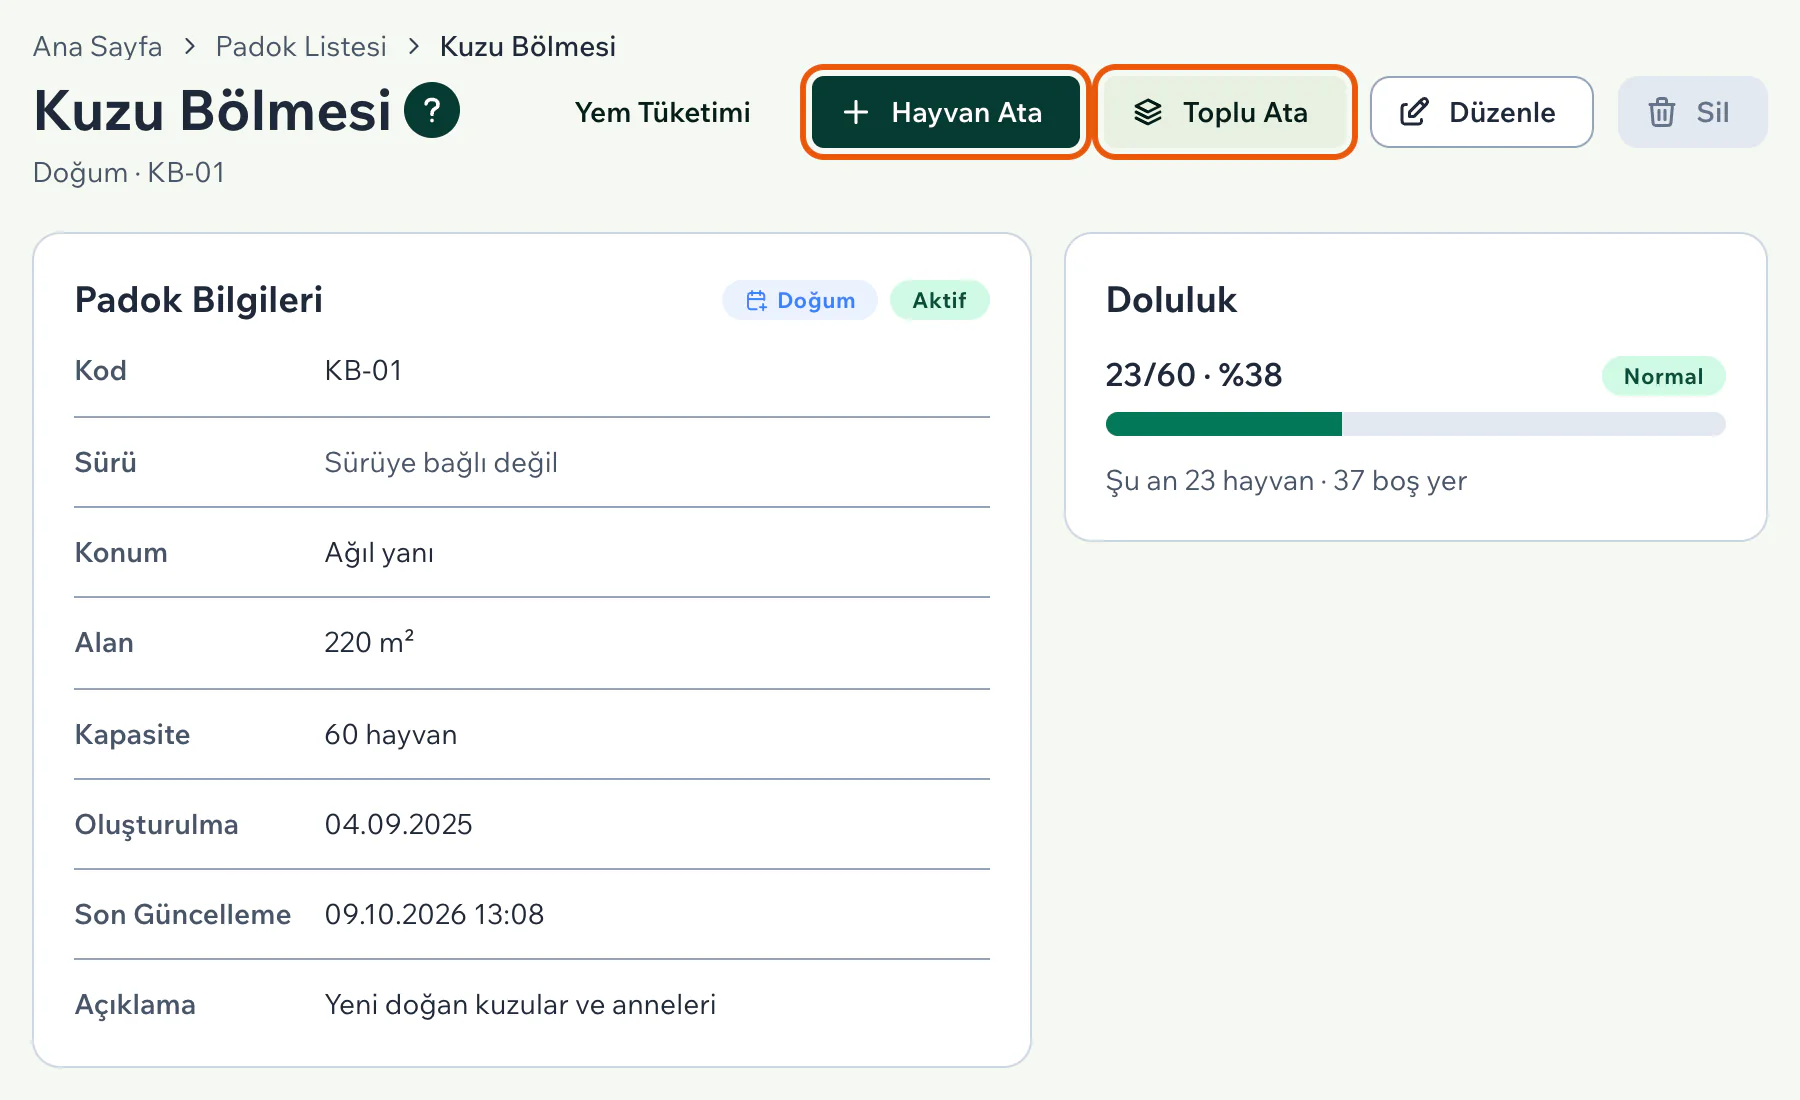This screenshot has width=1800, height=1100.
Task: Click the Açıklama label
Action: click(x=135, y=1004)
